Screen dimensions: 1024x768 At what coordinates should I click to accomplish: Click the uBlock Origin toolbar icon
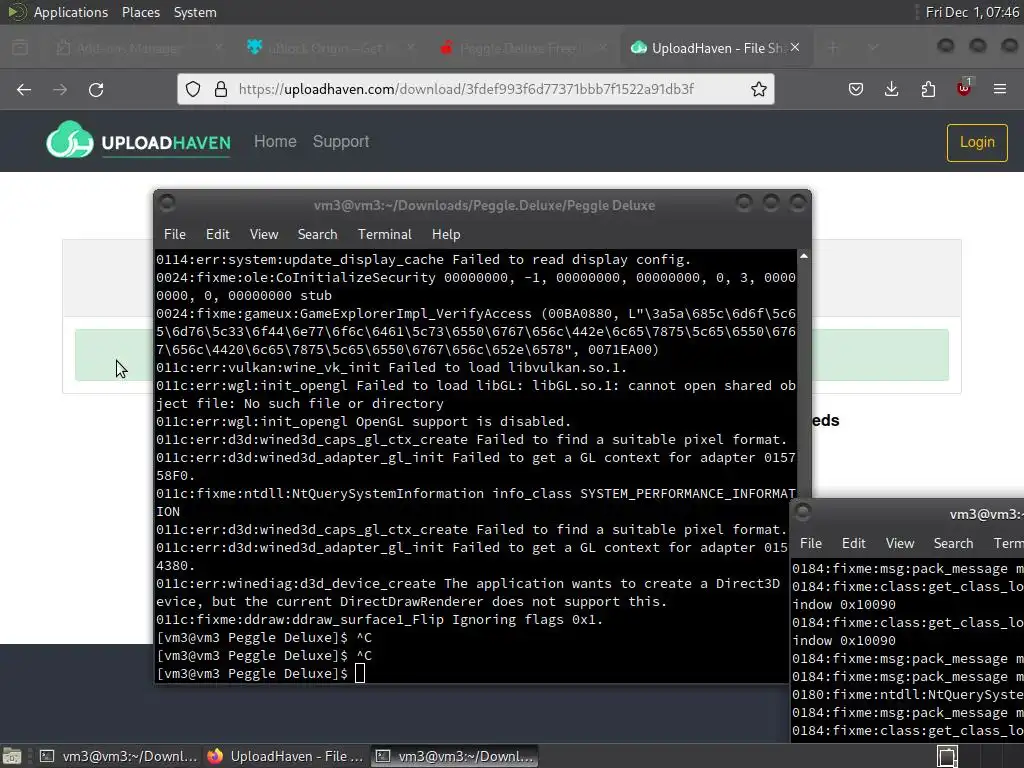[x=964, y=88]
